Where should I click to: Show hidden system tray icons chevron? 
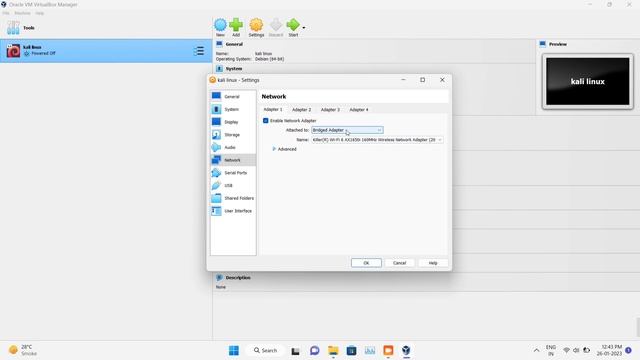tap(536, 350)
